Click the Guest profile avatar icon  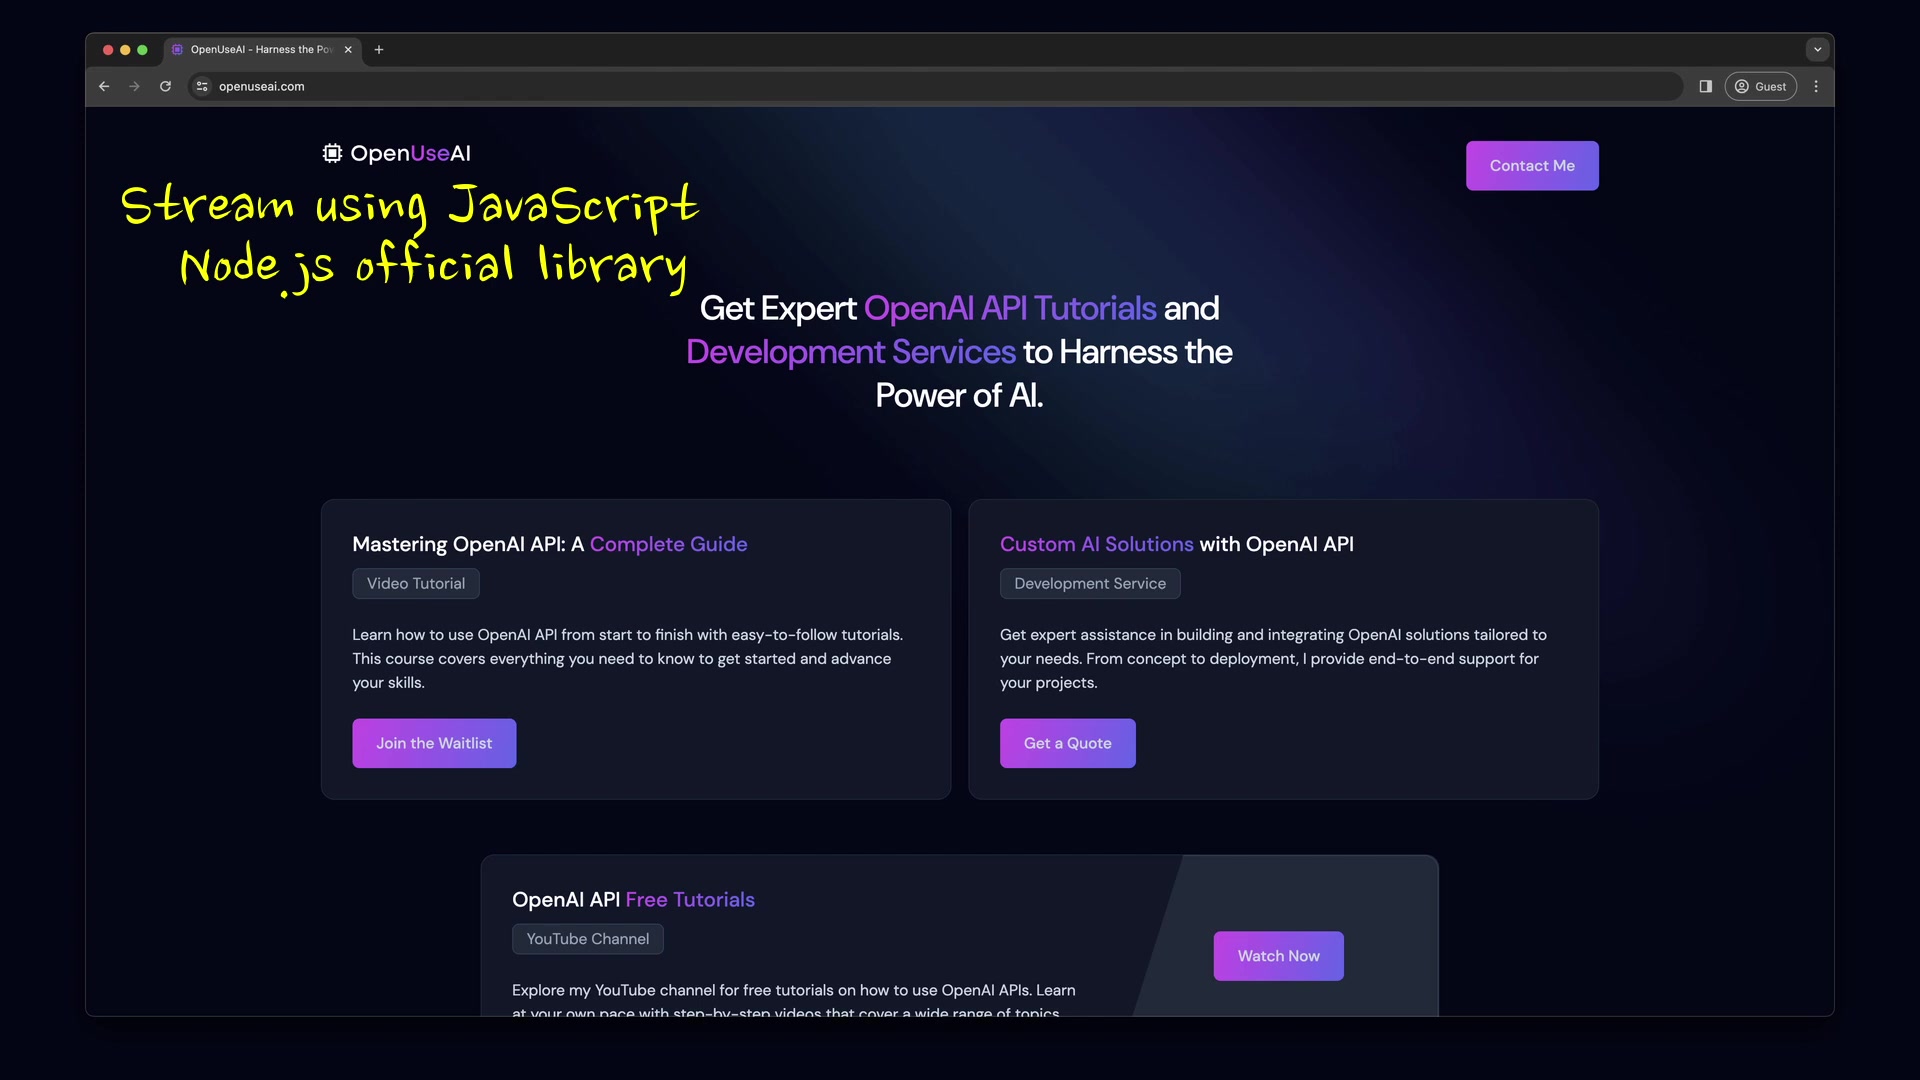[x=1740, y=86]
